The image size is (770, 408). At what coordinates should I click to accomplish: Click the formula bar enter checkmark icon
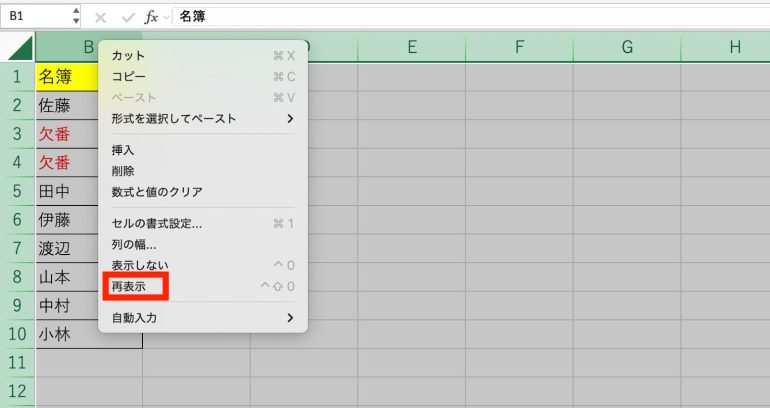(x=127, y=17)
